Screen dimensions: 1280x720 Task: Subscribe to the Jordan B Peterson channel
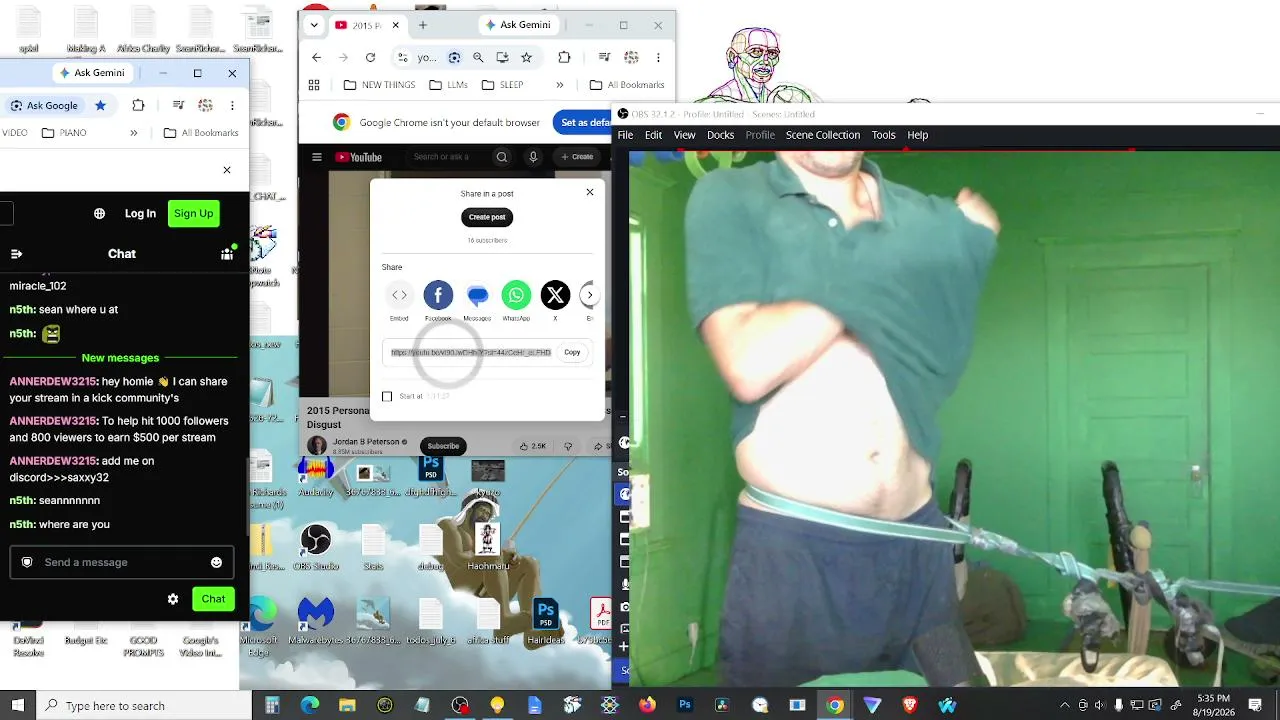(x=443, y=446)
